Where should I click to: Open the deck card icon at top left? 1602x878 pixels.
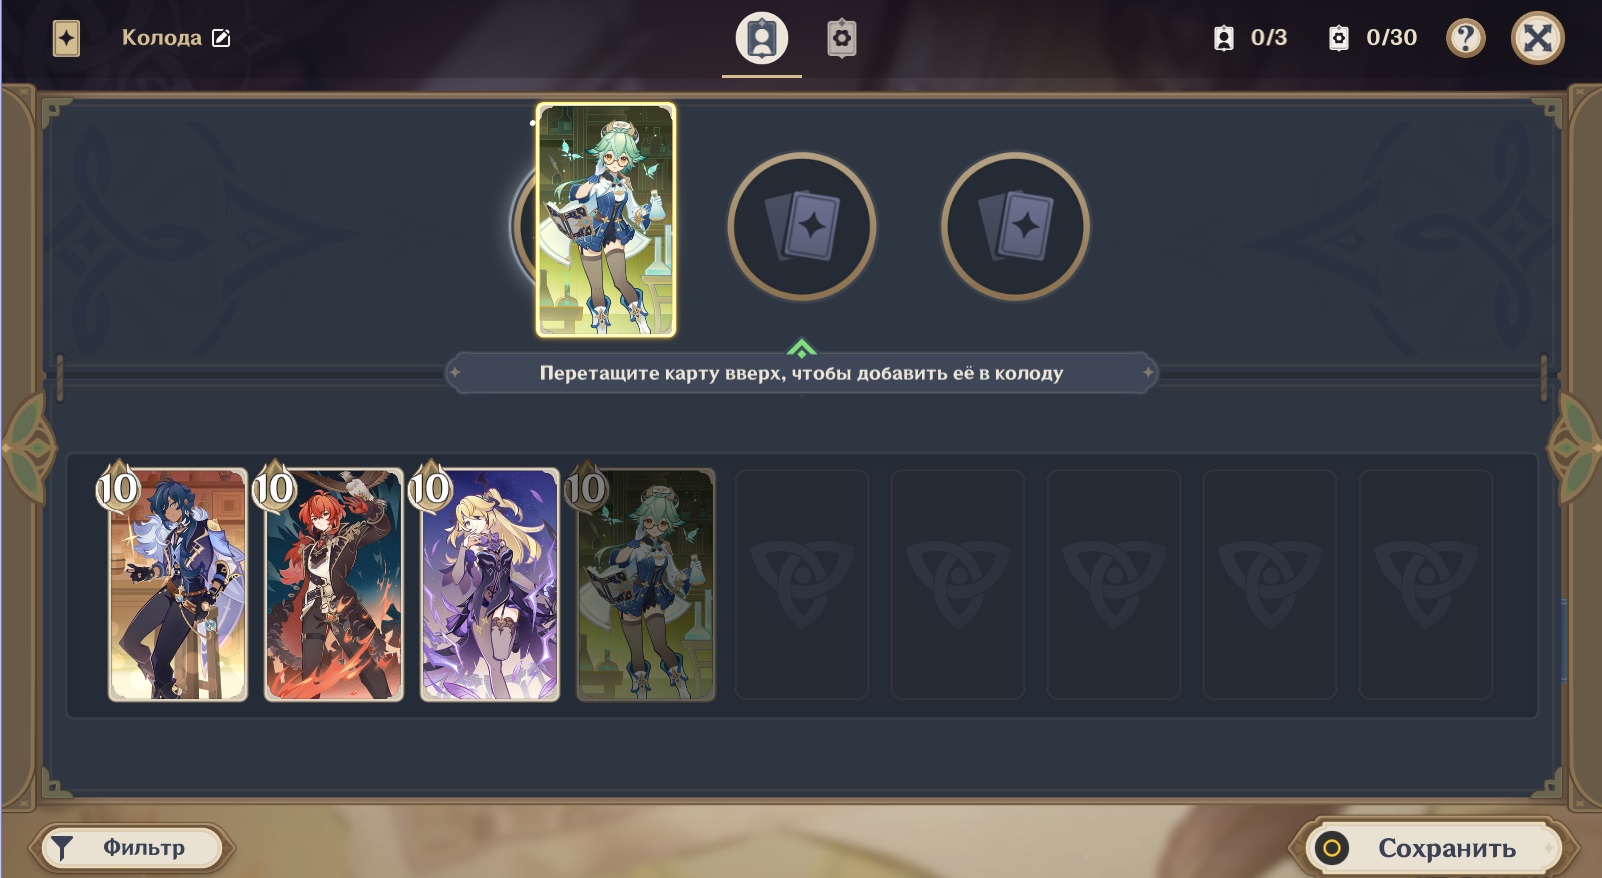(x=66, y=39)
